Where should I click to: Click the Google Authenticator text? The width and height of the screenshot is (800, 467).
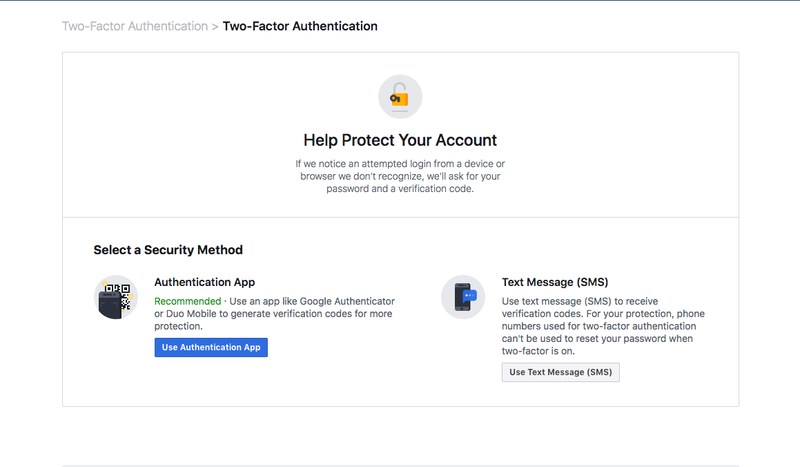point(347,301)
